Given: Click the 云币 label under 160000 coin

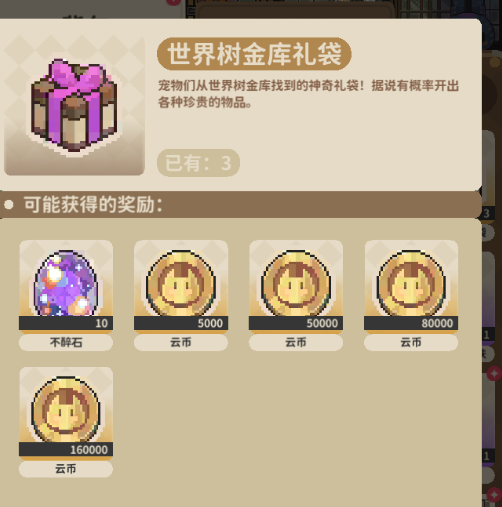Looking at the screenshot, I should point(66,469).
